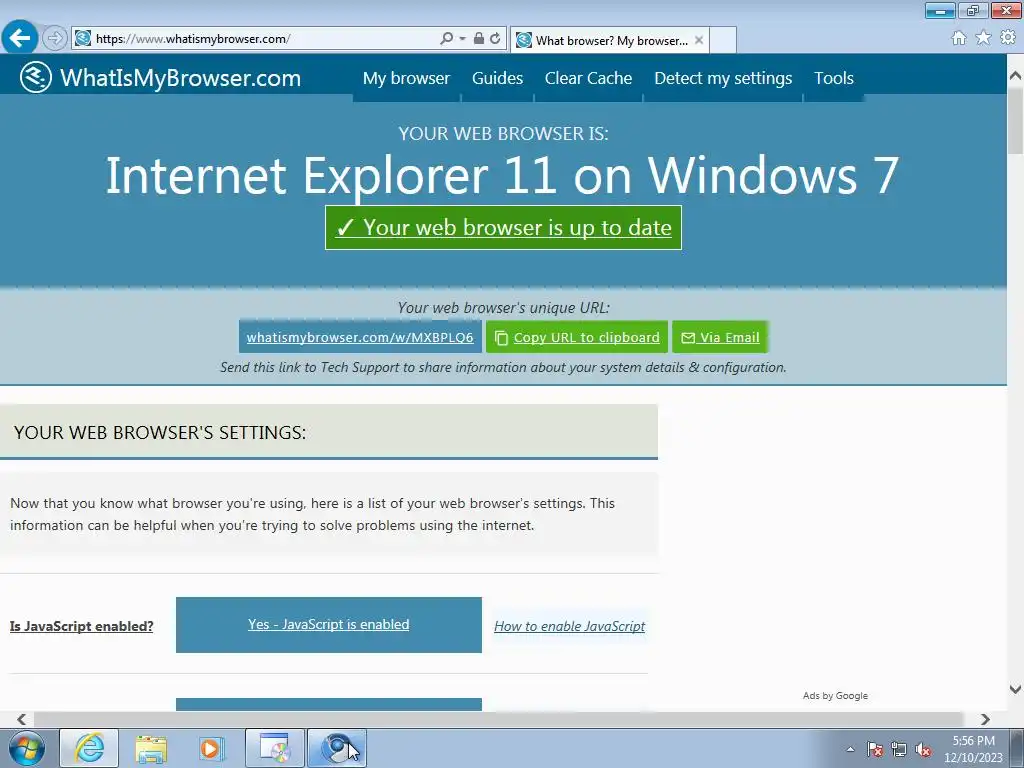Screen dimensions: 1024x768
Task: Click 'Your web browser is up to date'
Action: click(504, 227)
